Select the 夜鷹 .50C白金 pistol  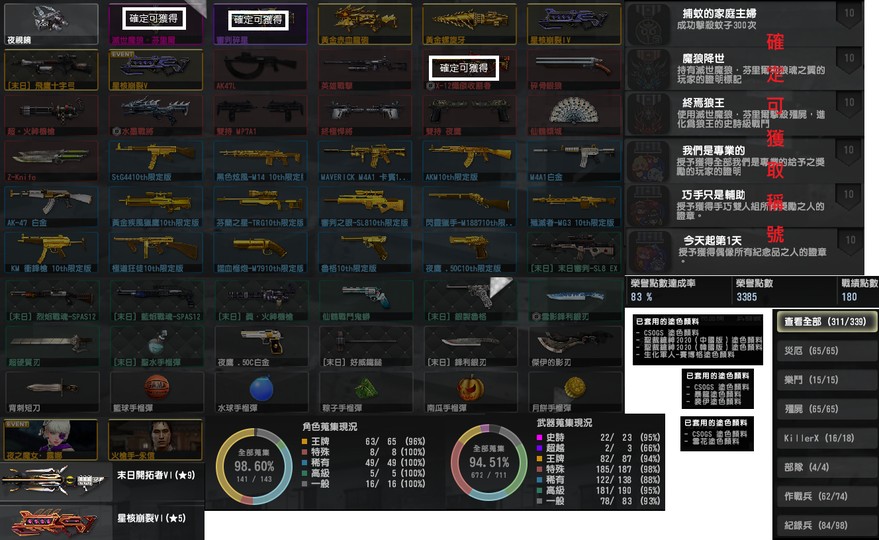pos(260,347)
